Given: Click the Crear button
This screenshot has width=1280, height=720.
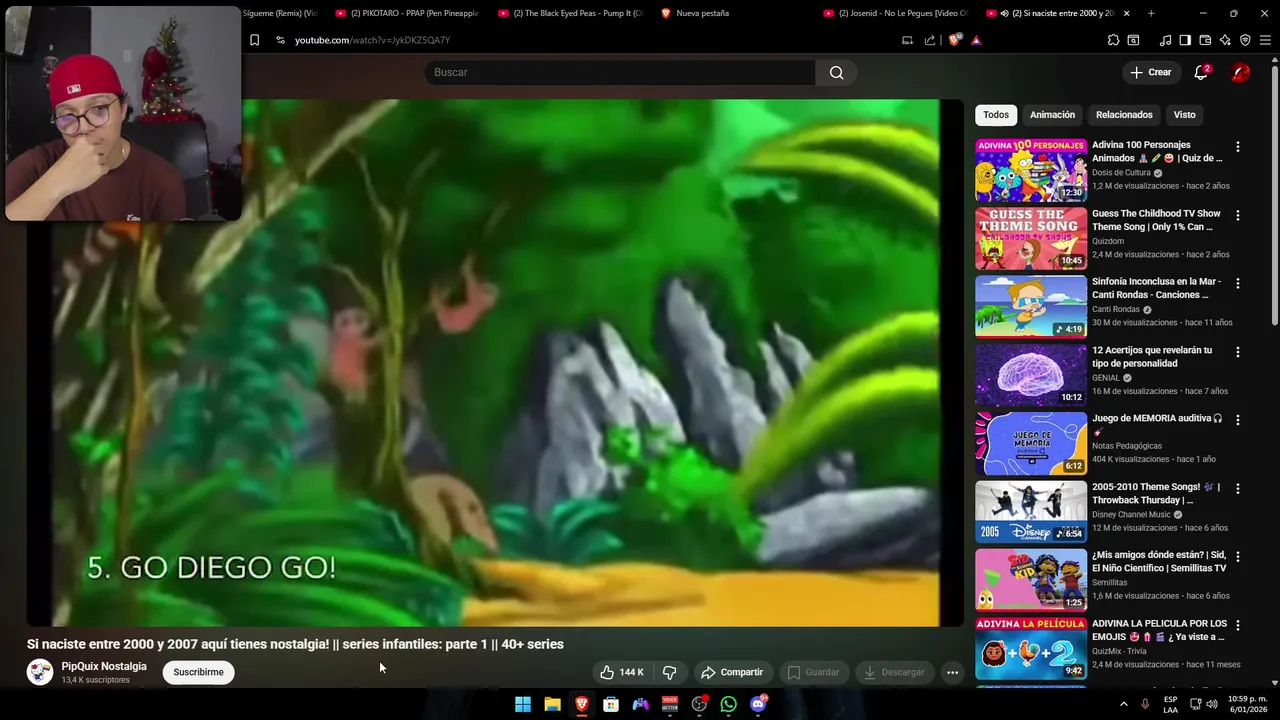Looking at the screenshot, I should coord(1150,72).
